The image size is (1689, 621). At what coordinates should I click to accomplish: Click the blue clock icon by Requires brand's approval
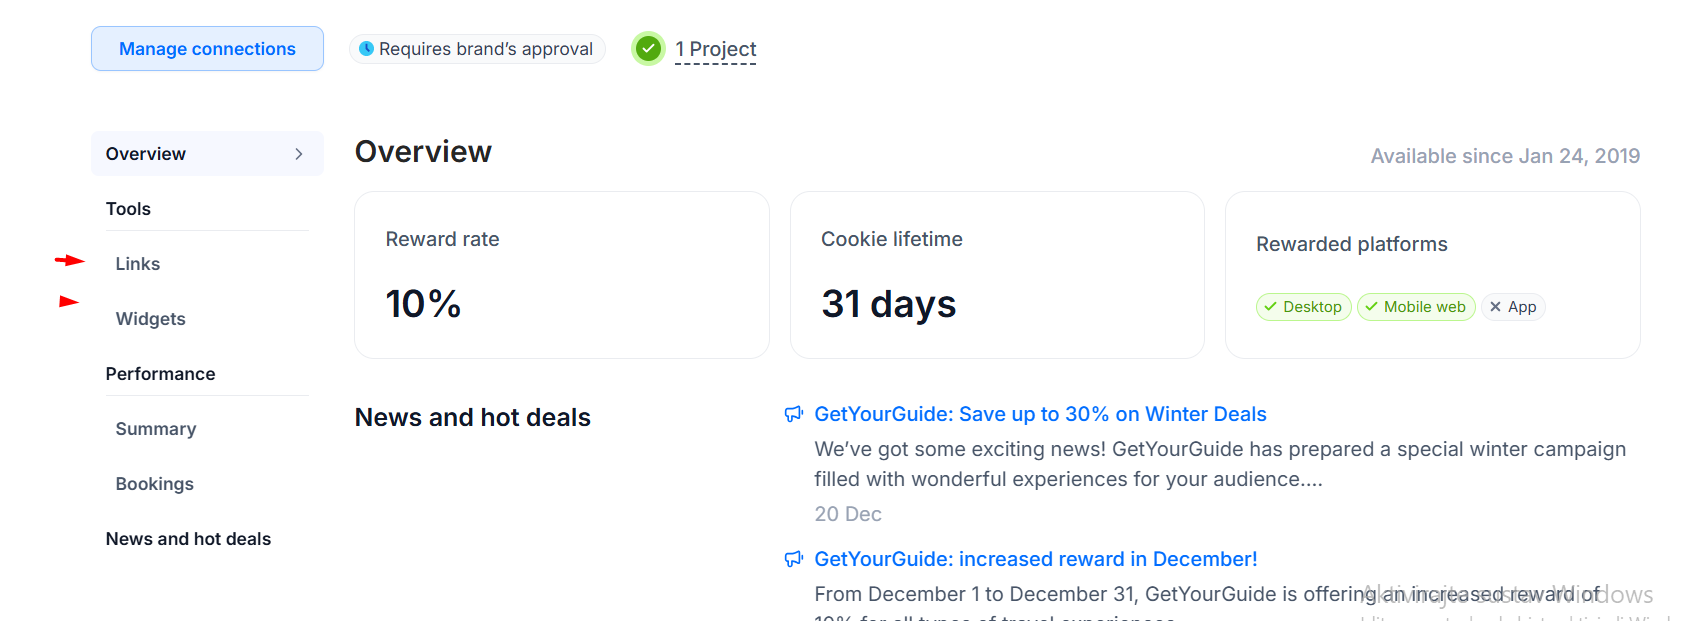[x=366, y=49]
